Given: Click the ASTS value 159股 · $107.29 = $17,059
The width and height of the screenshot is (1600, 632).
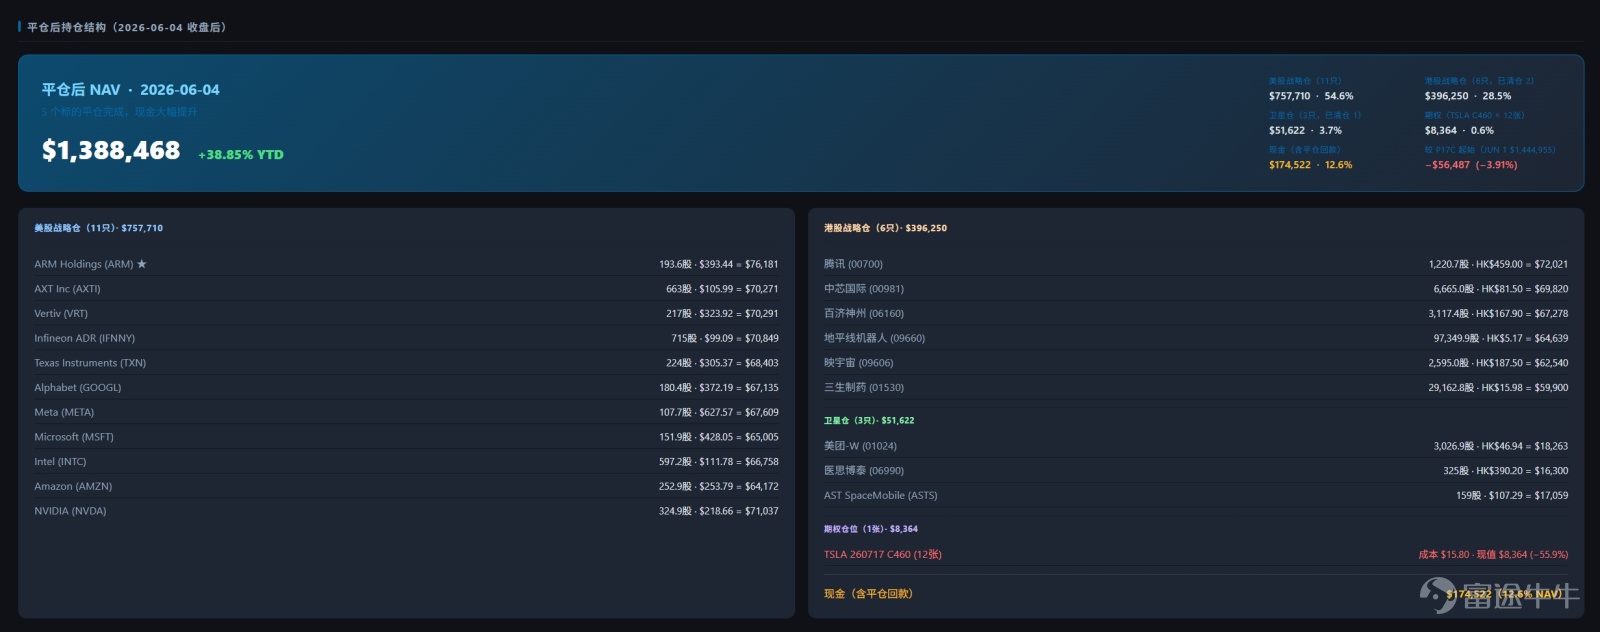Looking at the screenshot, I should click(1512, 495).
